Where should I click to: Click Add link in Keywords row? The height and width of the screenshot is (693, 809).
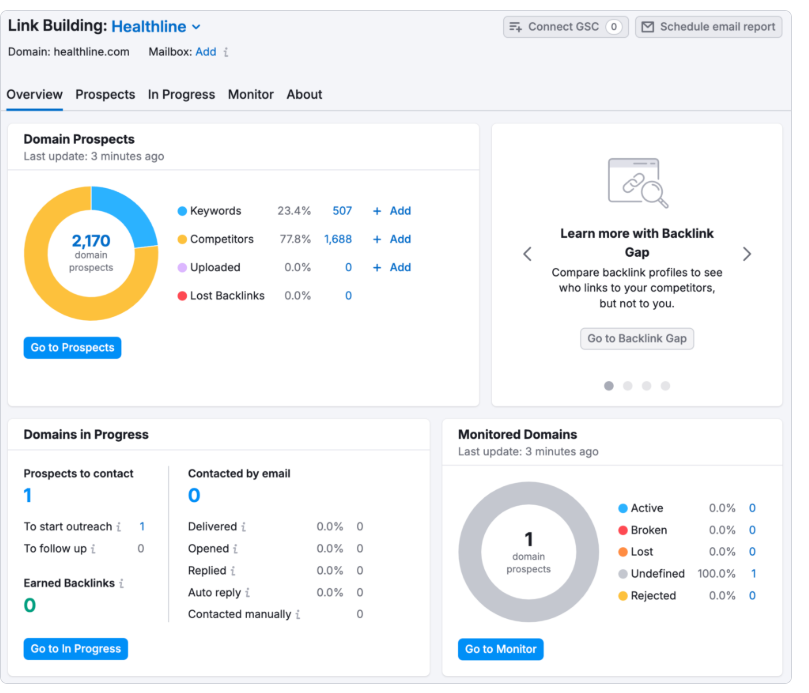tap(400, 211)
